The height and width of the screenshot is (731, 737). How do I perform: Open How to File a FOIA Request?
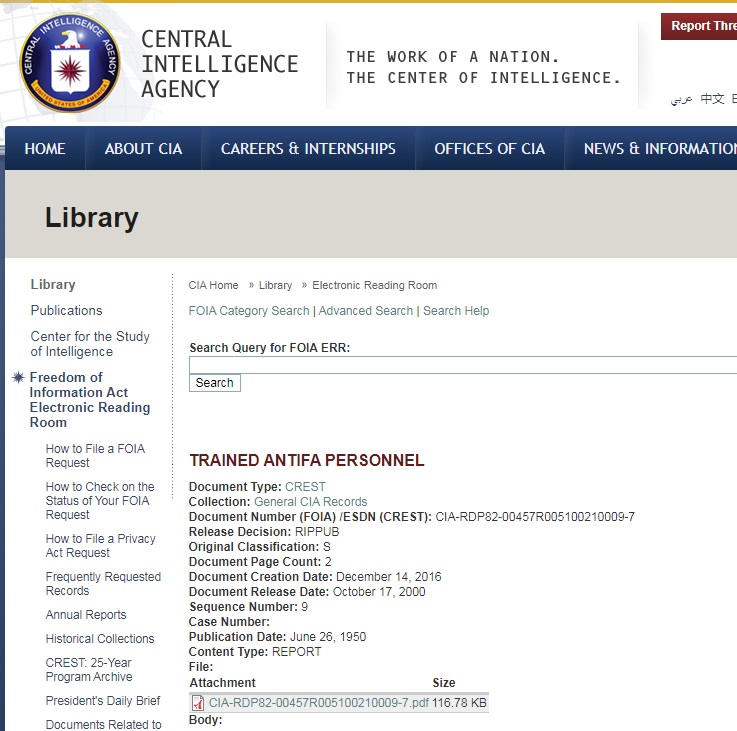tap(95, 456)
